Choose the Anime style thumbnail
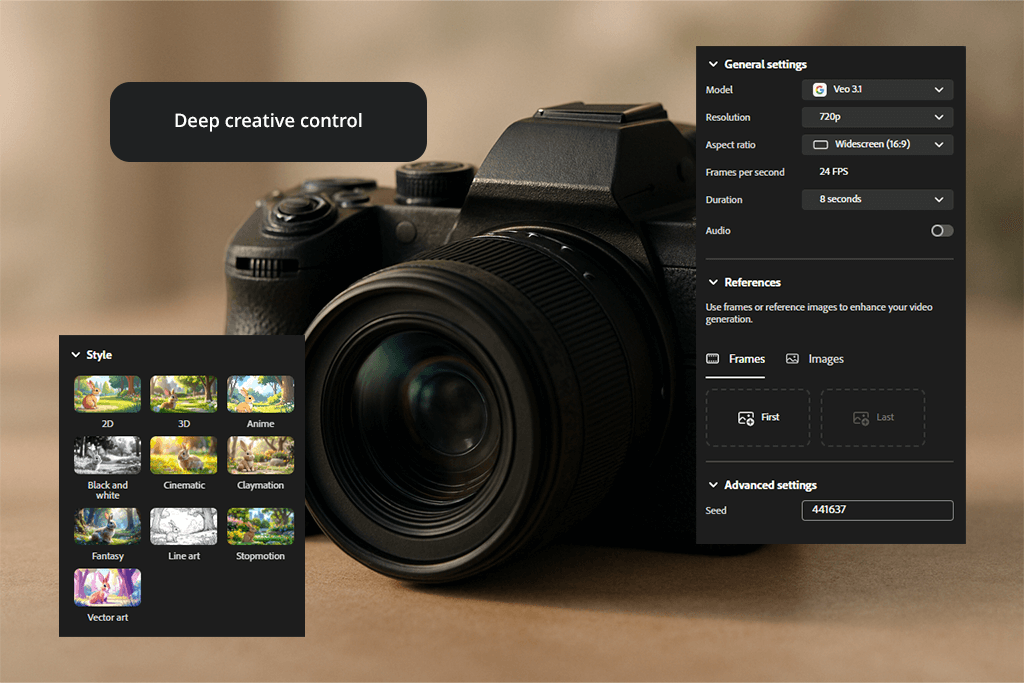The image size is (1024, 683). click(261, 394)
